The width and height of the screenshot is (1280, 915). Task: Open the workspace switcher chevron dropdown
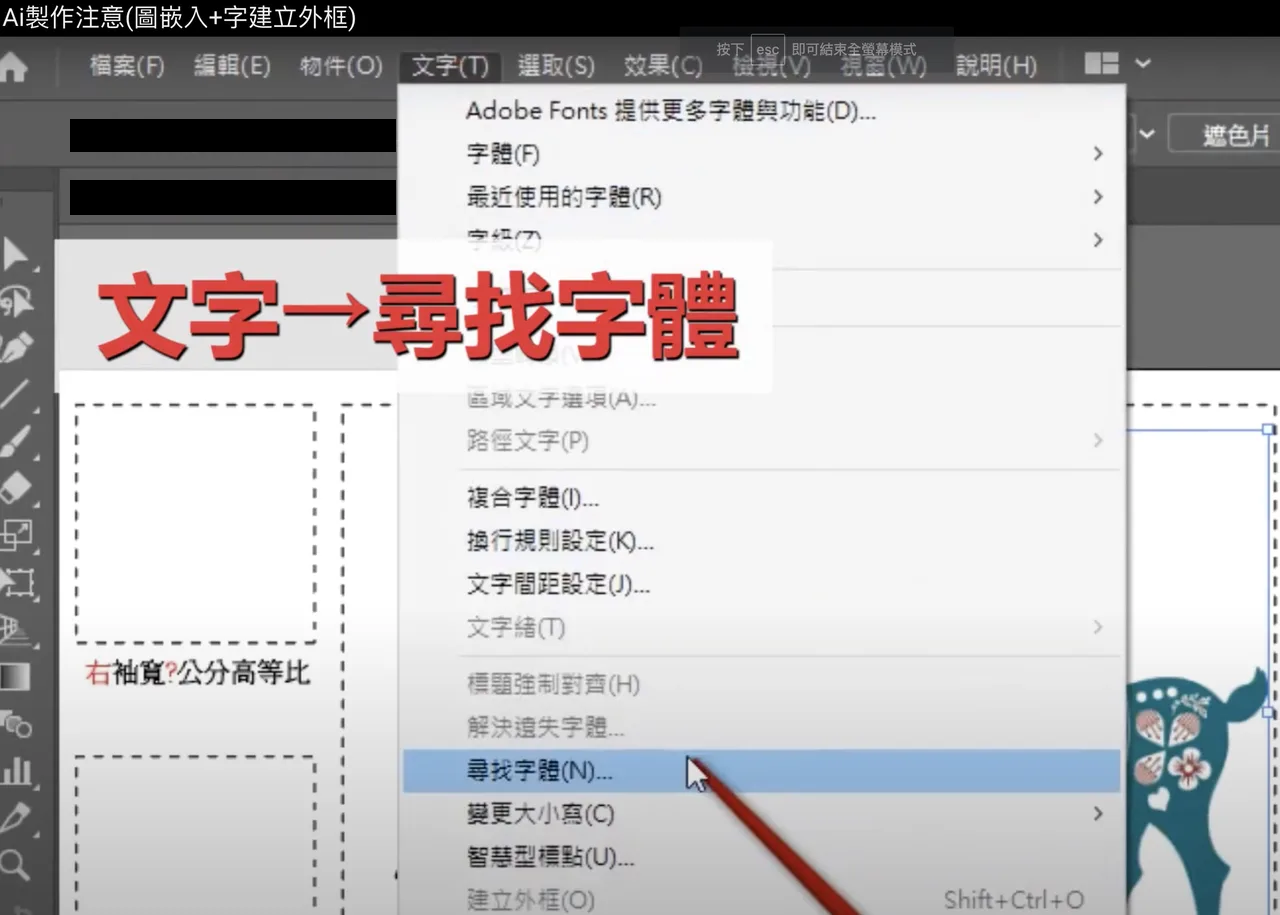click(1142, 64)
